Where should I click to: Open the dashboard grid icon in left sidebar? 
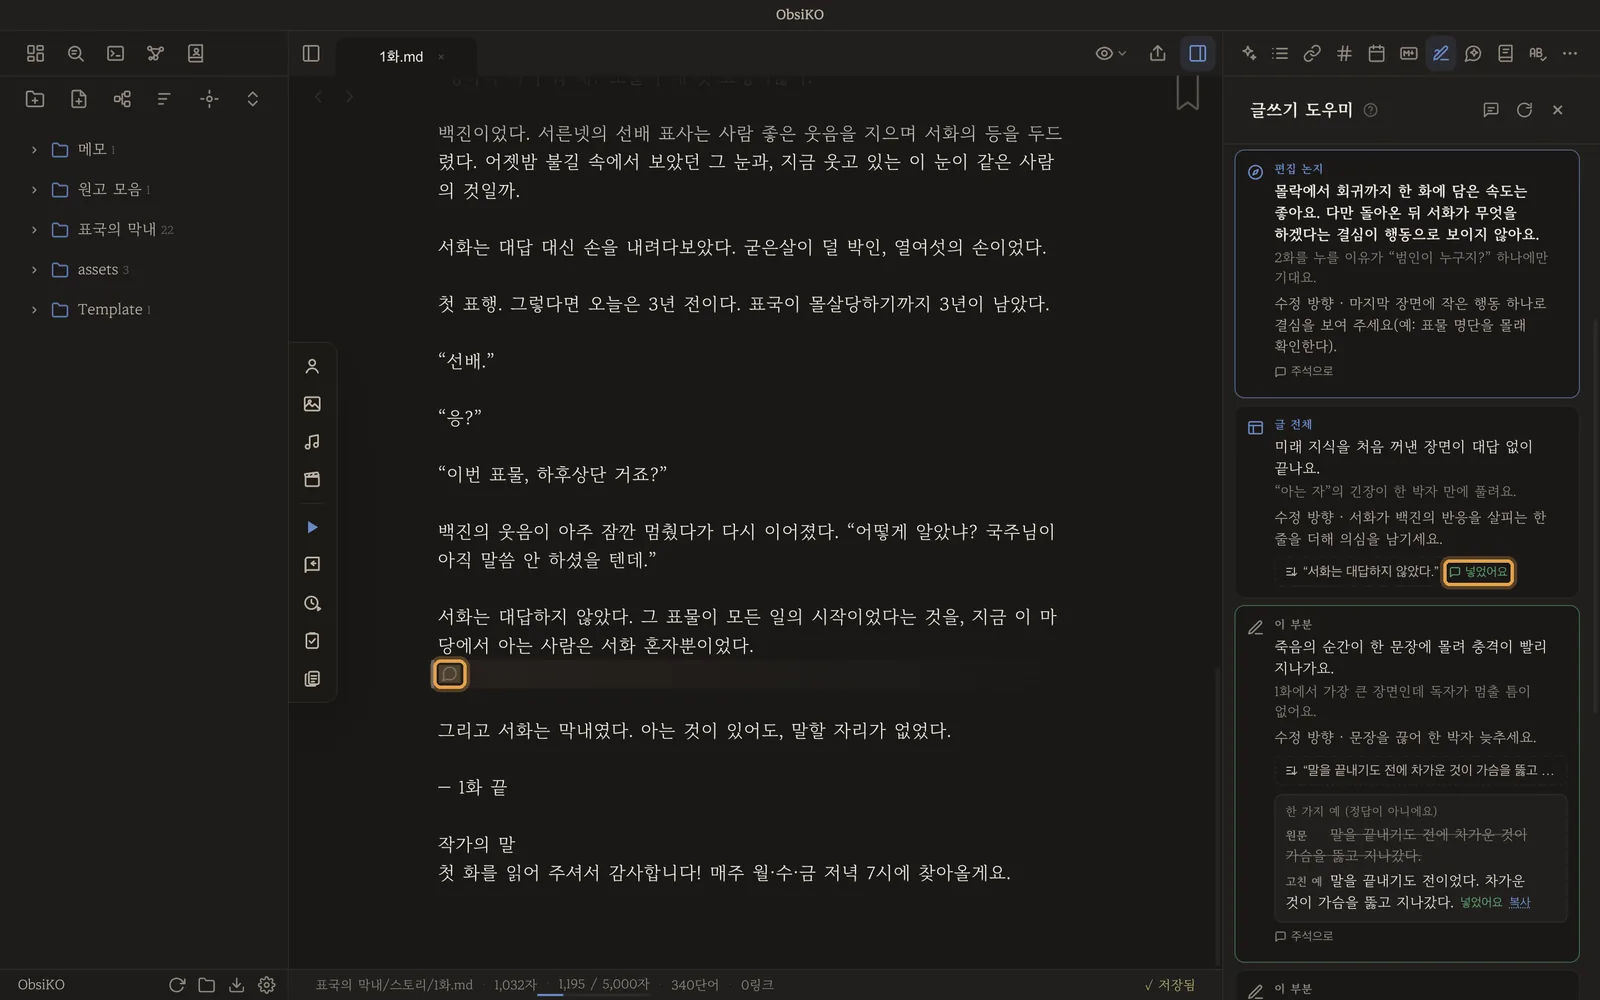35,53
